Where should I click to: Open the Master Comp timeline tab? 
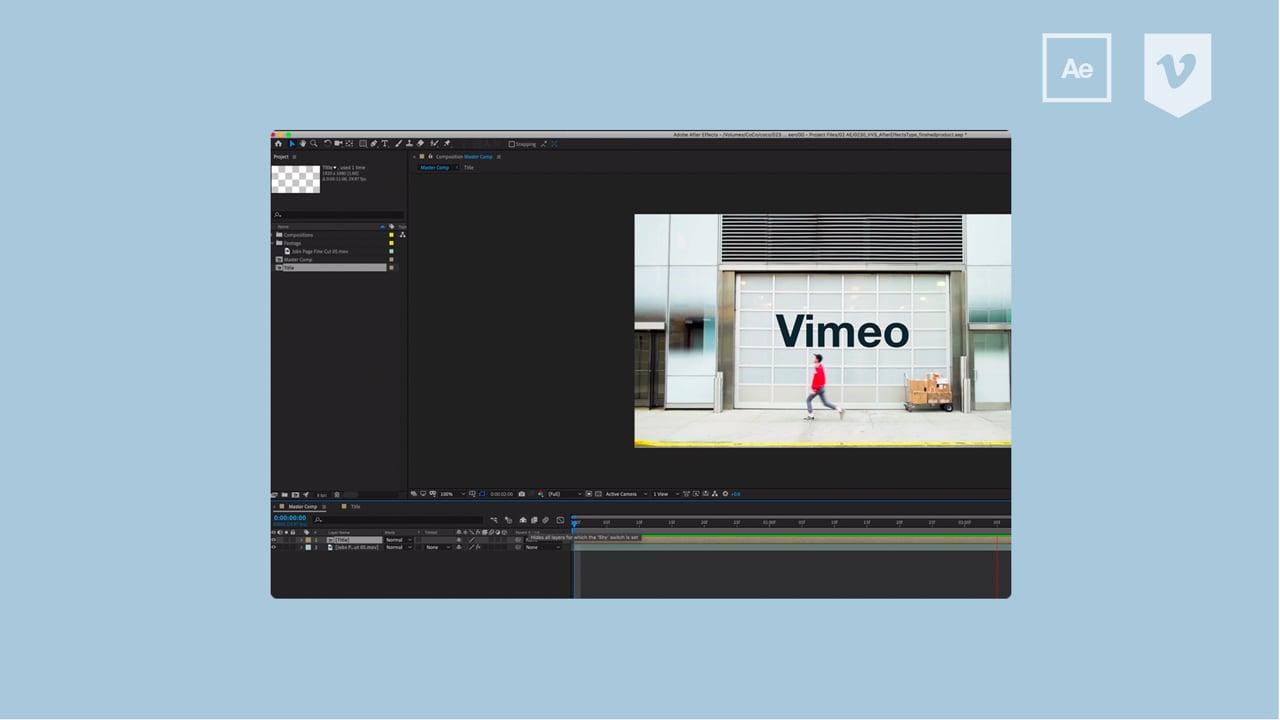pyautogui.click(x=303, y=507)
